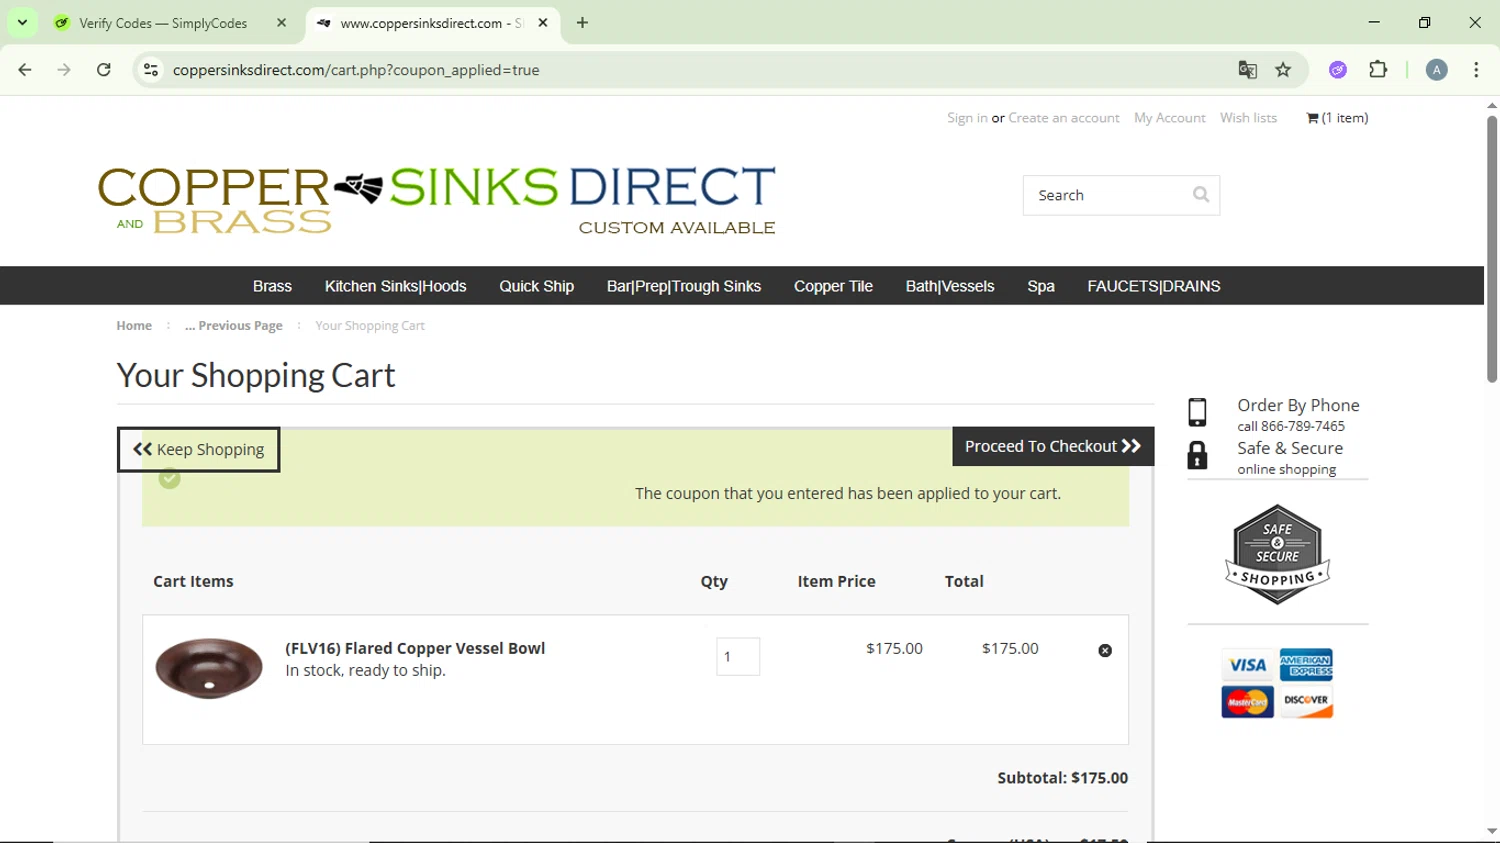Click the 'In stock, ready to ship.' text
The height and width of the screenshot is (843, 1500).
click(365, 671)
